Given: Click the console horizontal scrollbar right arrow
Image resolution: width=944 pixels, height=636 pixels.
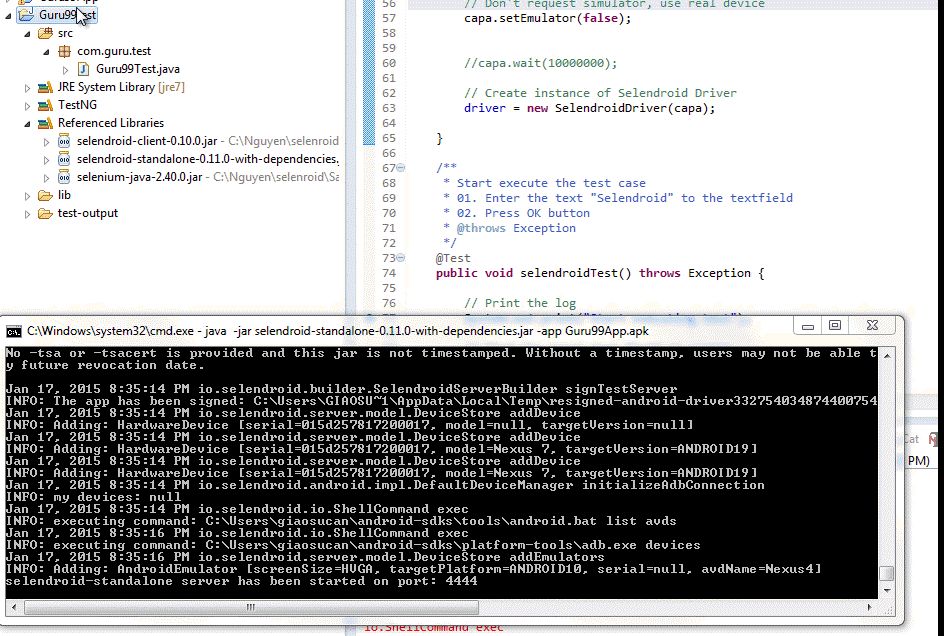Looking at the screenshot, I should click(872, 605).
